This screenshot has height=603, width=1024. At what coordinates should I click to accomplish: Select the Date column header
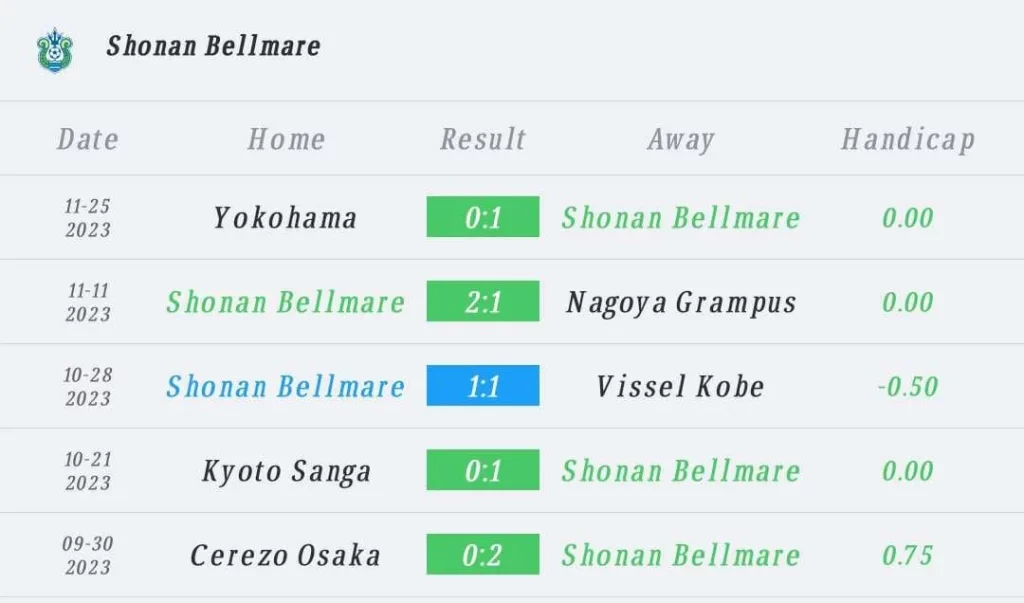88,139
